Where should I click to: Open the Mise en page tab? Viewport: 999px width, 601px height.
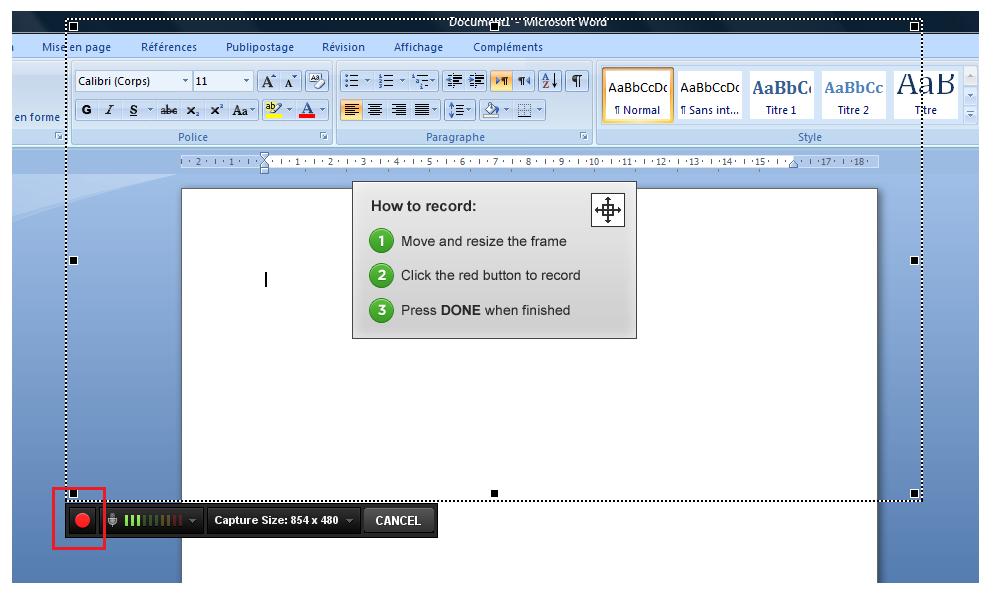[x=76, y=47]
